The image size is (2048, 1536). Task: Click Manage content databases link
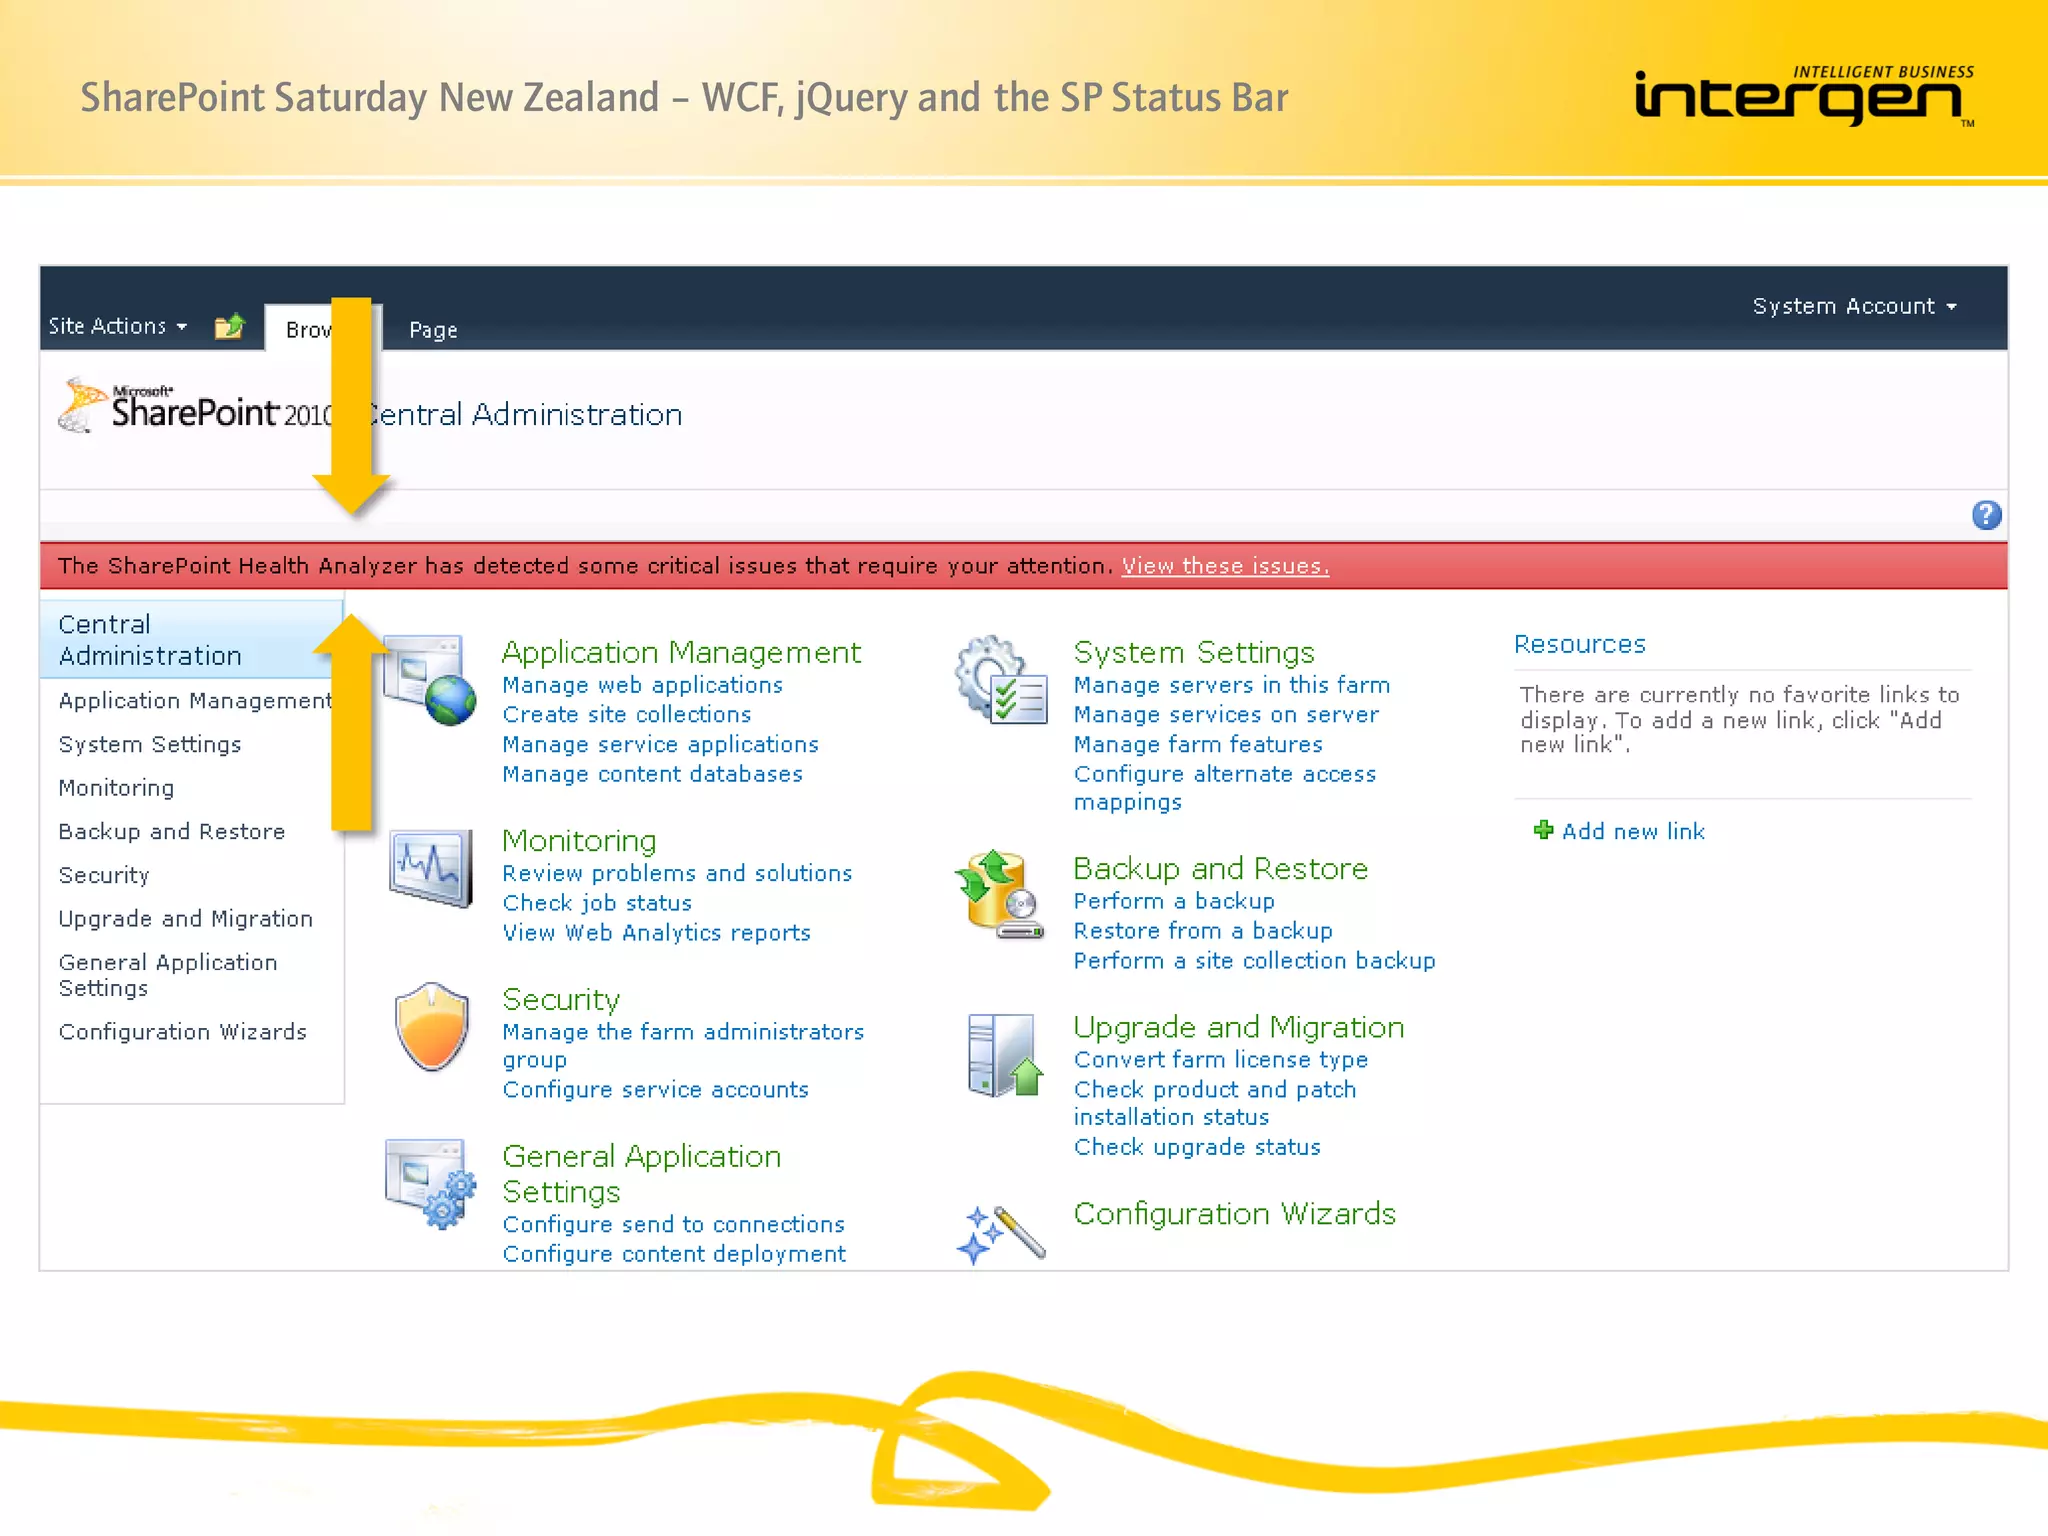(653, 775)
